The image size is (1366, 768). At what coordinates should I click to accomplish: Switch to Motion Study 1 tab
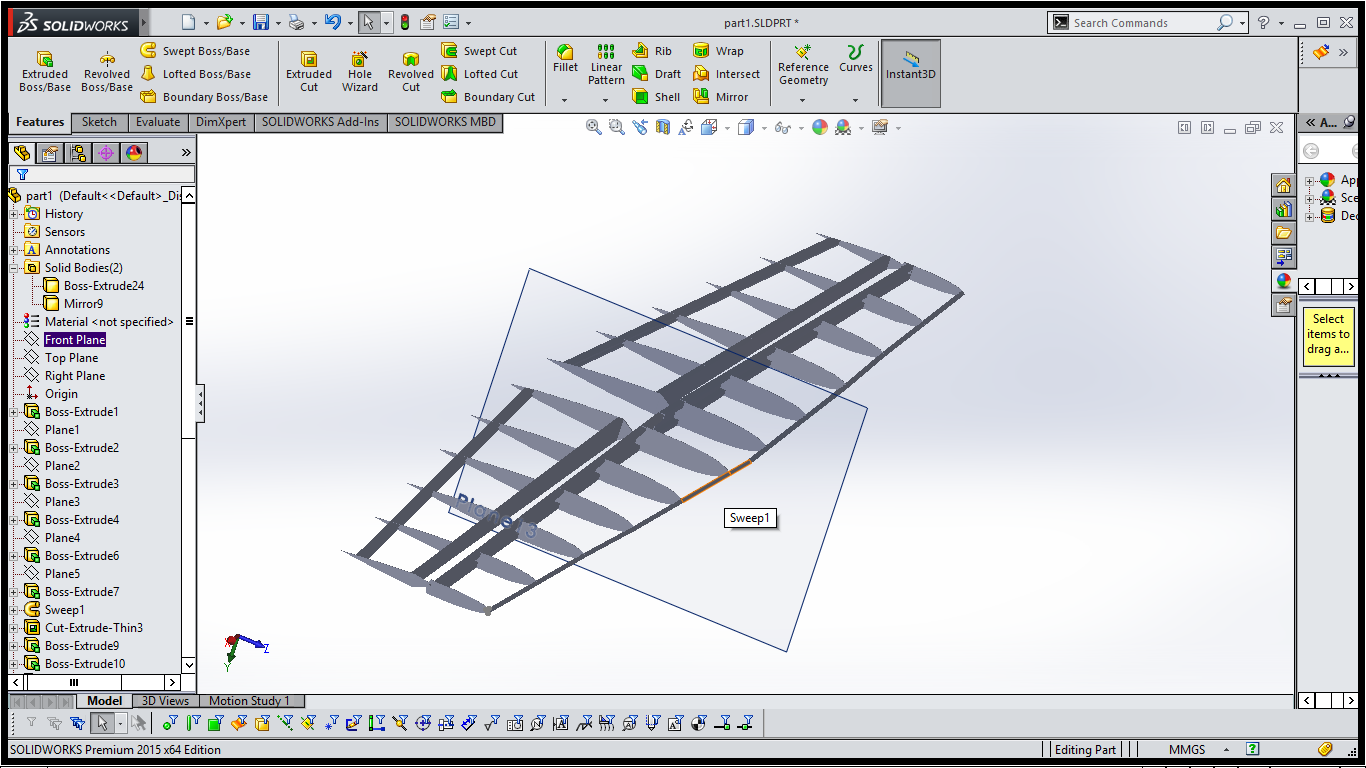(249, 701)
